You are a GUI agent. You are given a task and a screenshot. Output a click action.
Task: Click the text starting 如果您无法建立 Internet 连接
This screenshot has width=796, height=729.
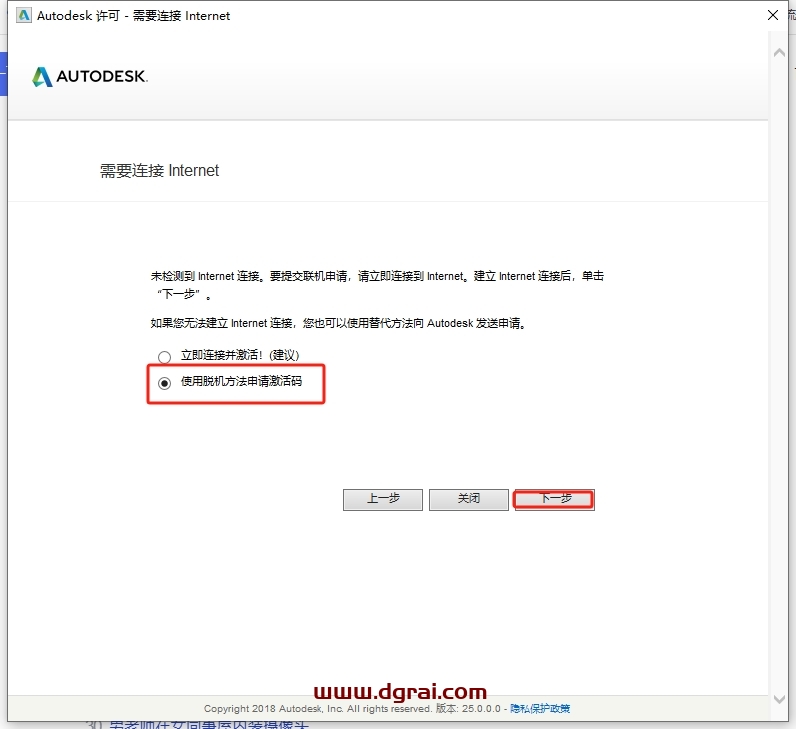click(x=339, y=323)
